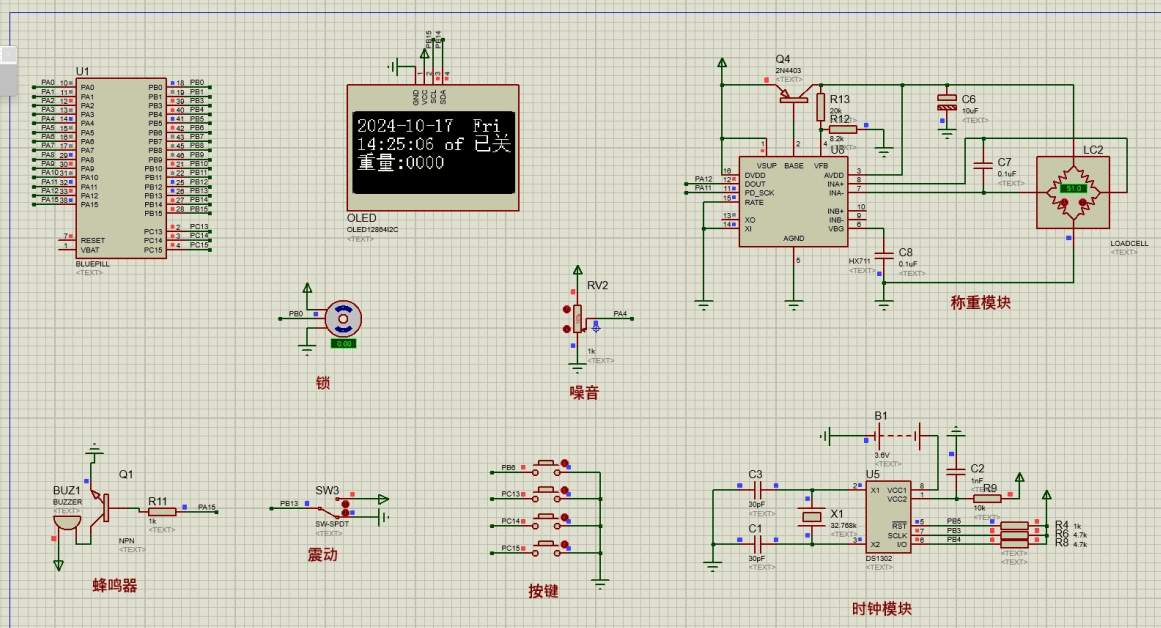The width and height of the screenshot is (1161, 628).
Task: Select the Q4 2N4403 transistor
Action: point(794,94)
